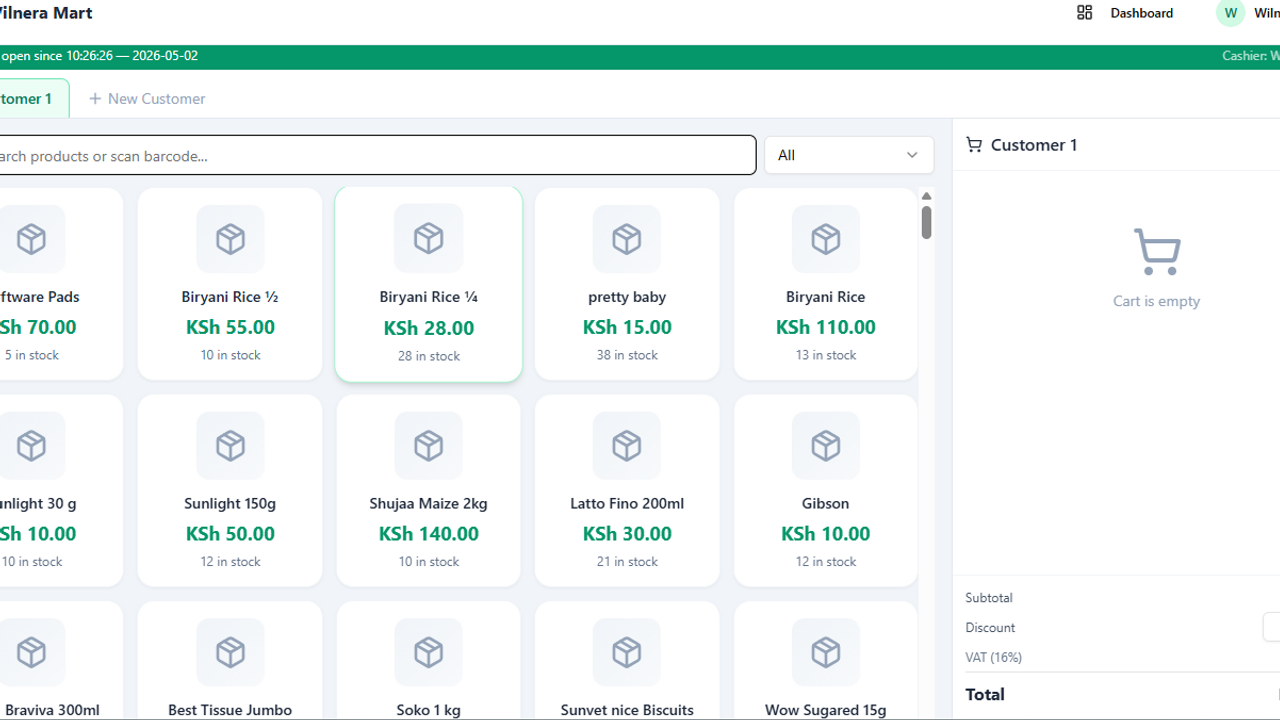
Task: Click the Wow Sugared 15g box icon
Action: click(826, 652)
